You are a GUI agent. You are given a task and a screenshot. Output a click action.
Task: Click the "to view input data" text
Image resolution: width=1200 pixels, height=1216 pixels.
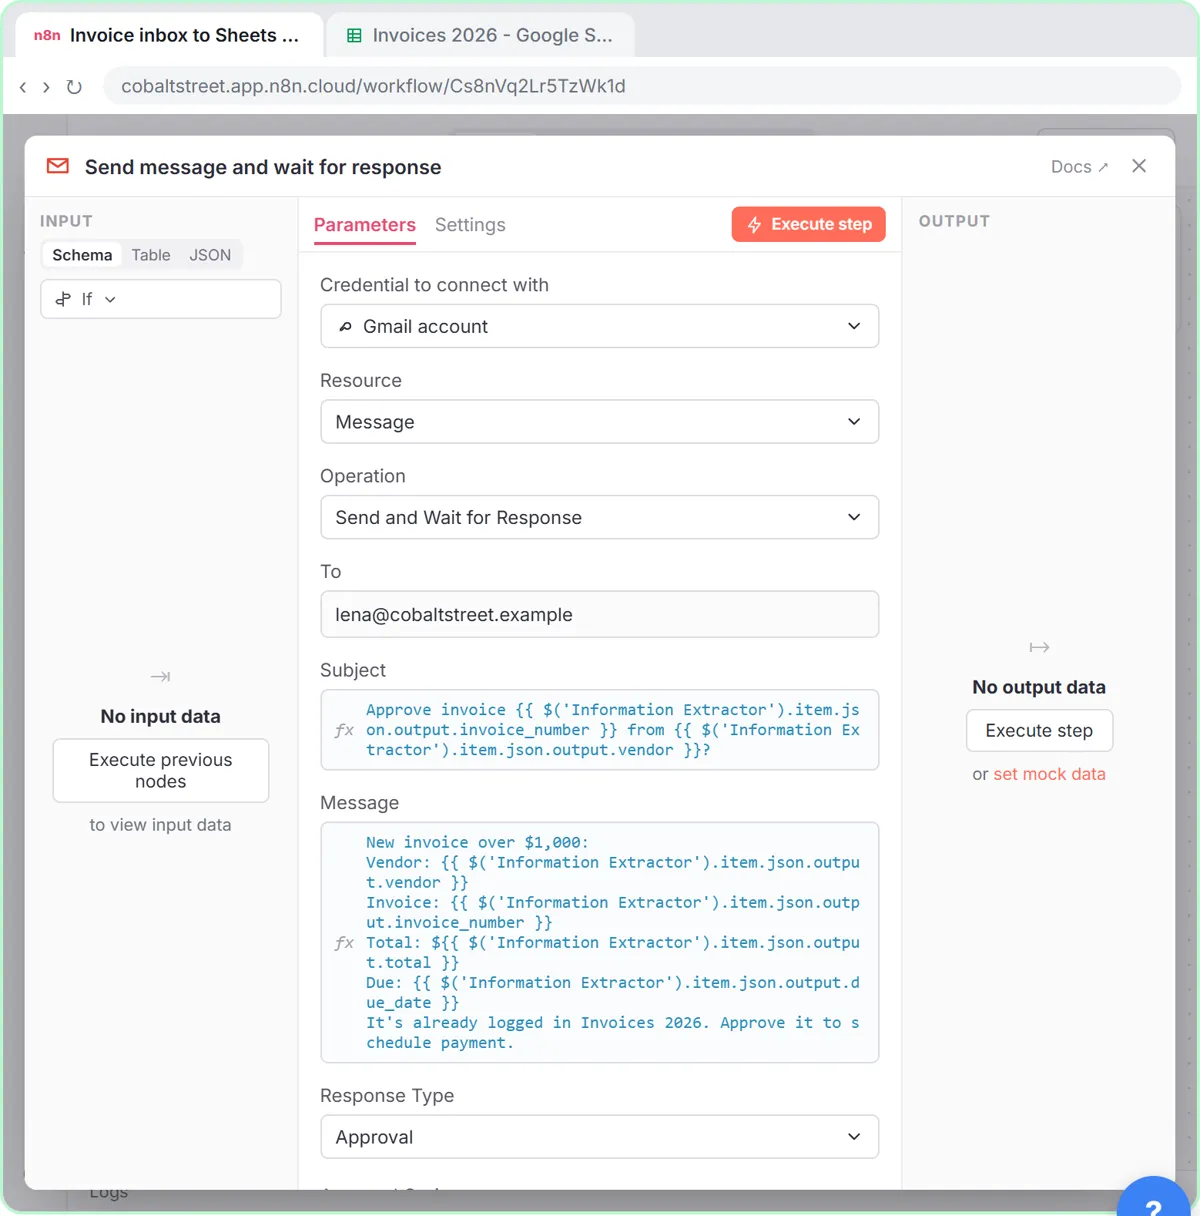pyautogui.click(x=160, y=825)
